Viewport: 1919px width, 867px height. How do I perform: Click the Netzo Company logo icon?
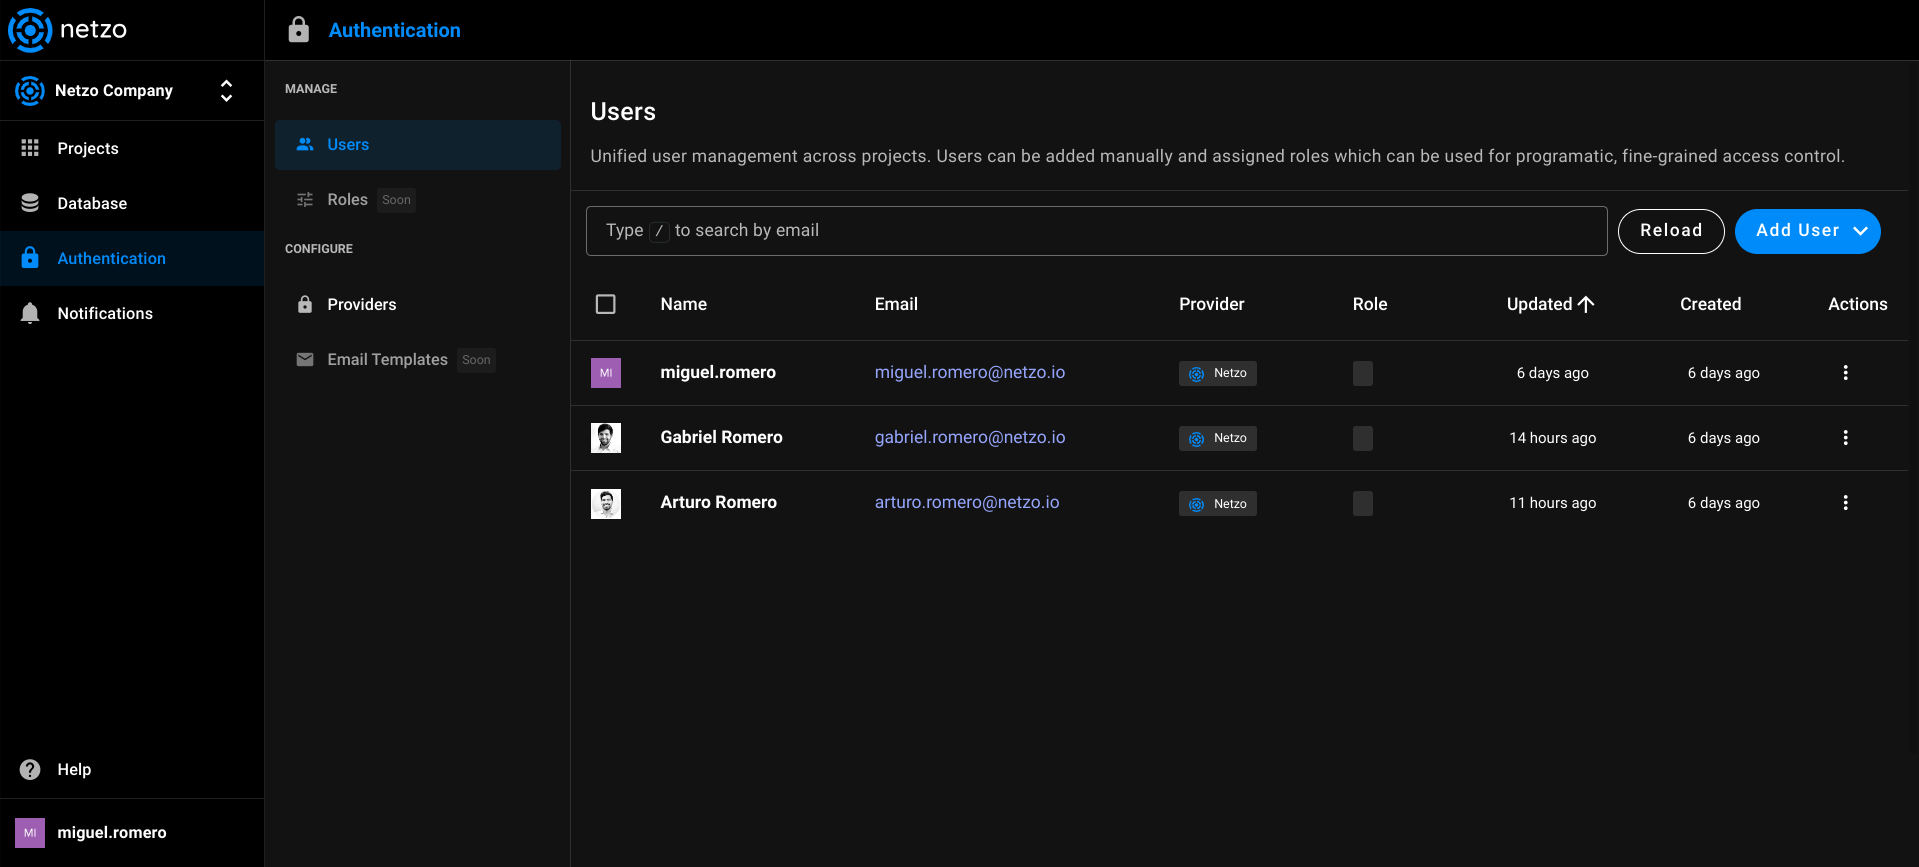click(x=30, y=91)
